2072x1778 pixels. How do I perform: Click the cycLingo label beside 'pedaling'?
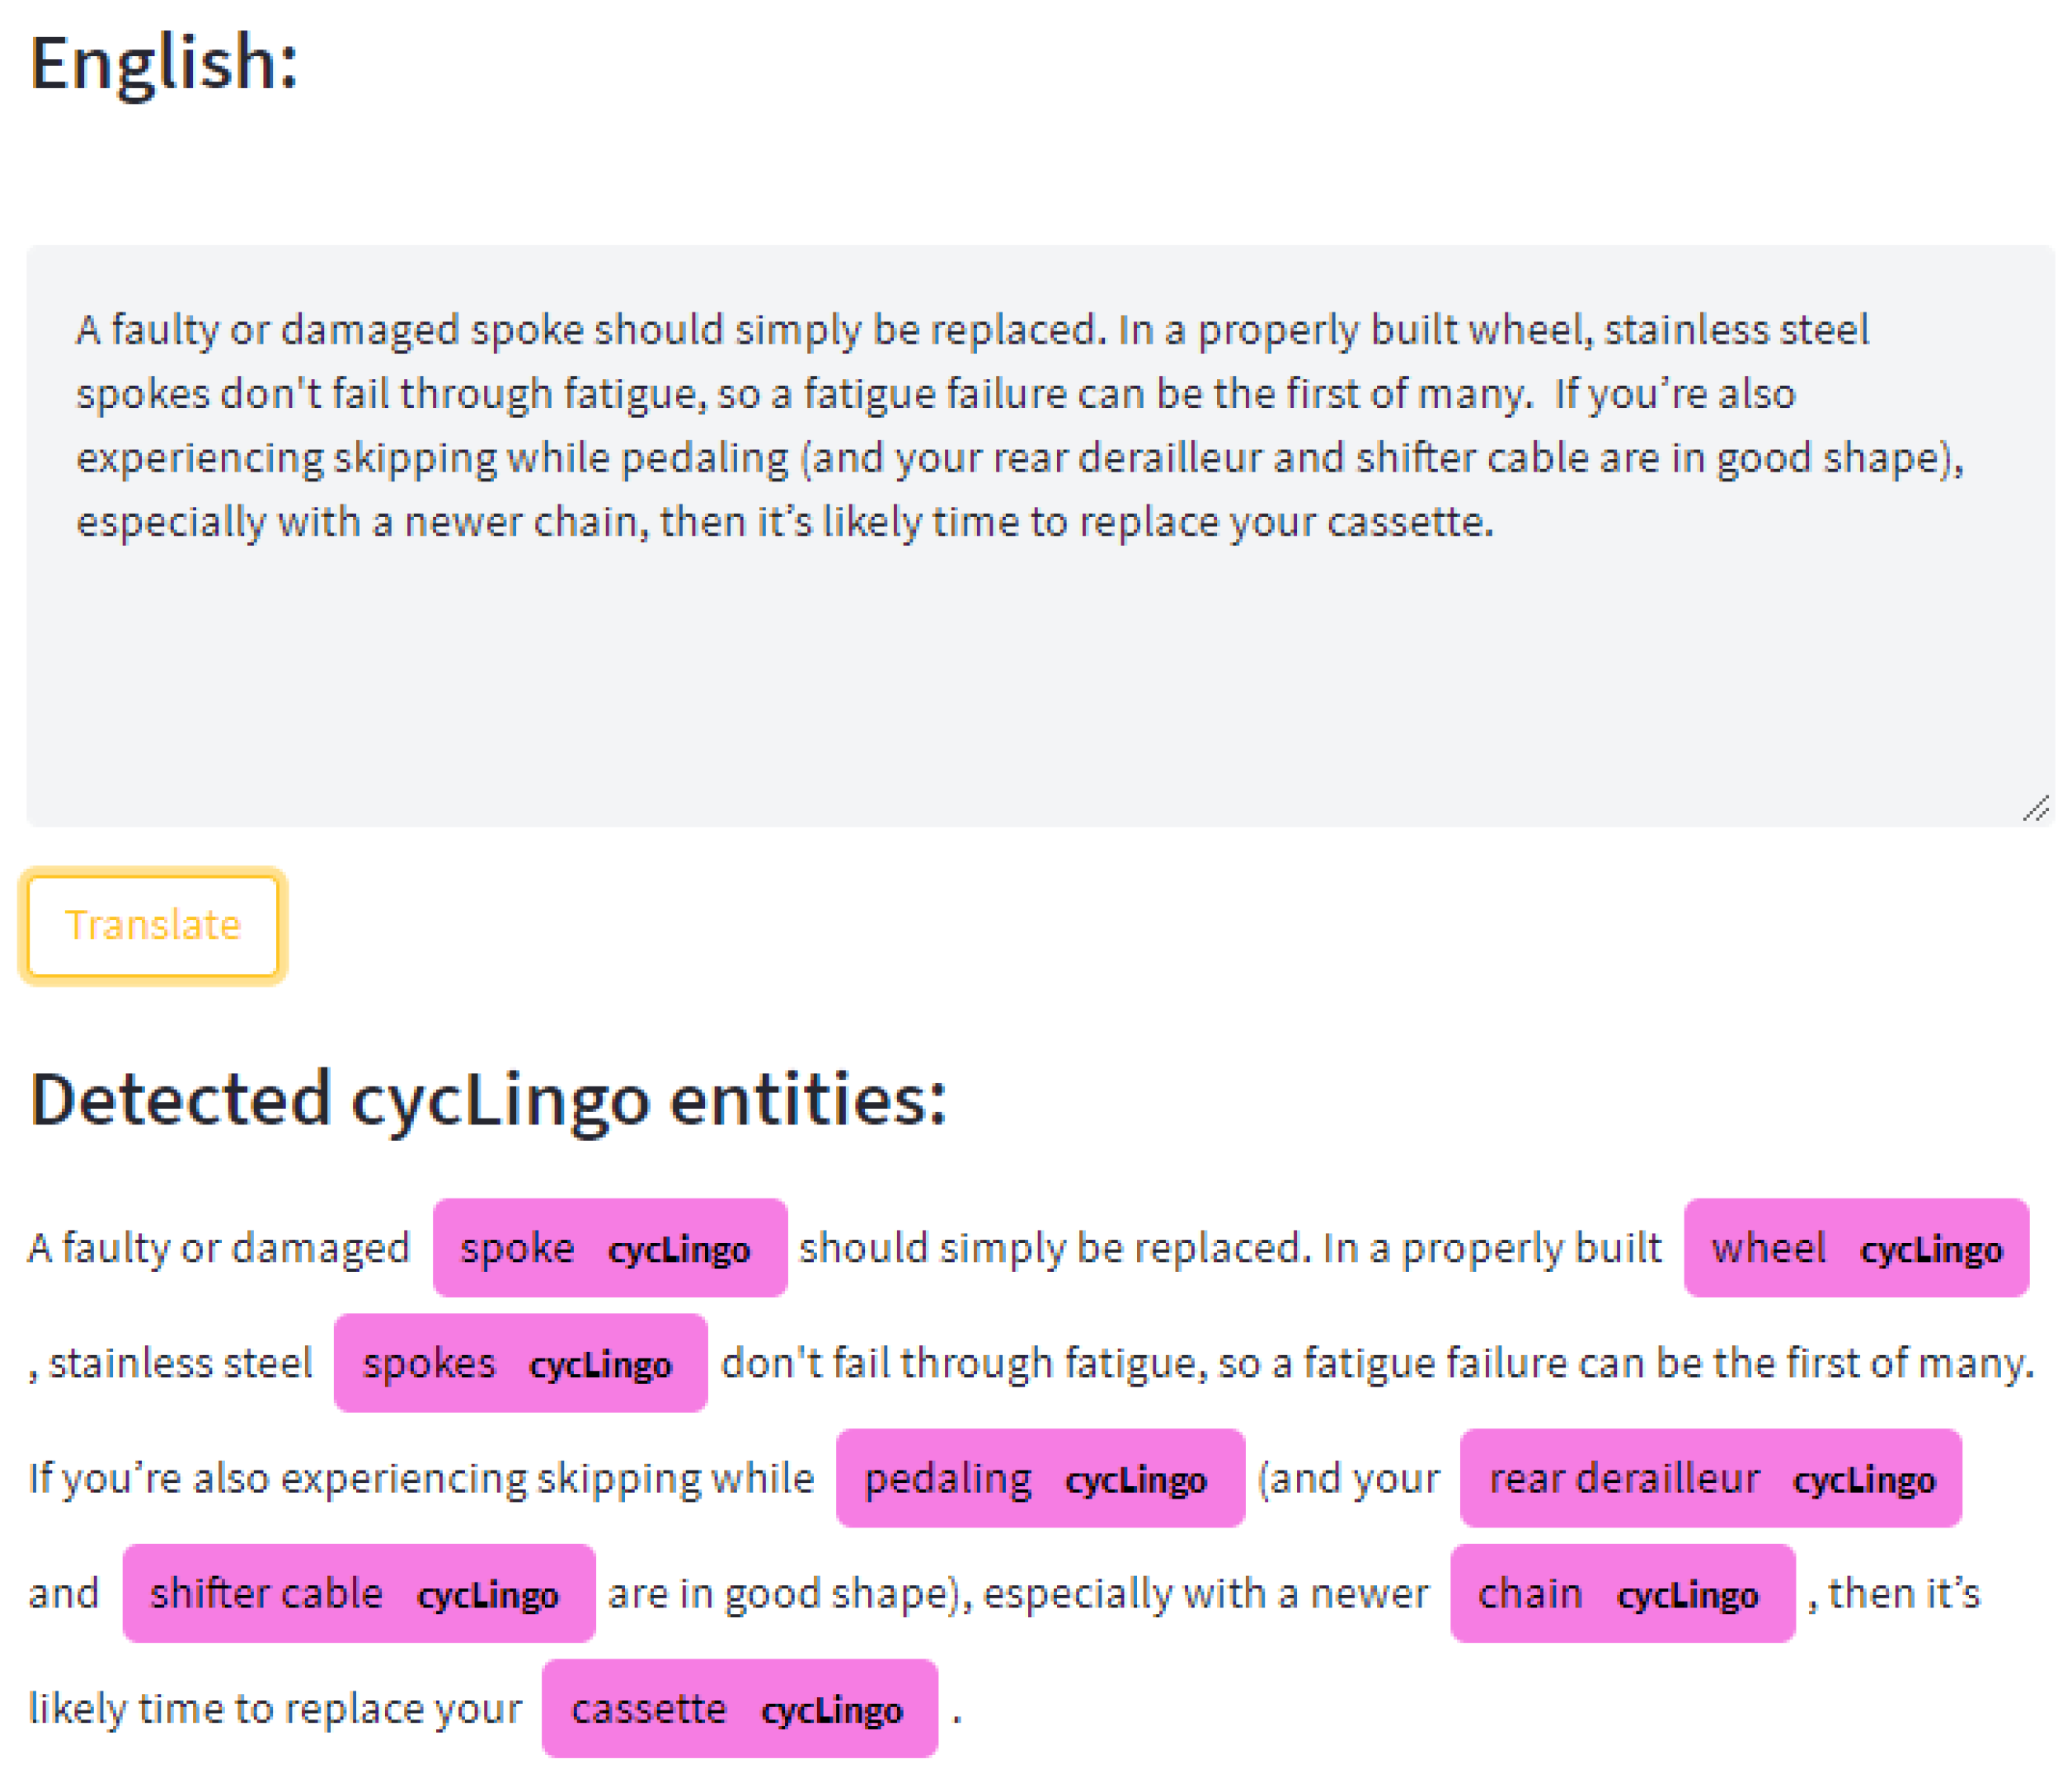1135,1480
